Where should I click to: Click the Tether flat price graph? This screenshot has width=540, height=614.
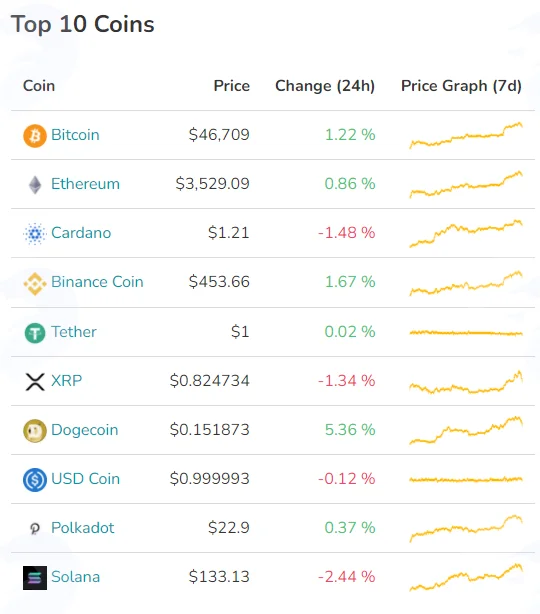tap(466, 333)
